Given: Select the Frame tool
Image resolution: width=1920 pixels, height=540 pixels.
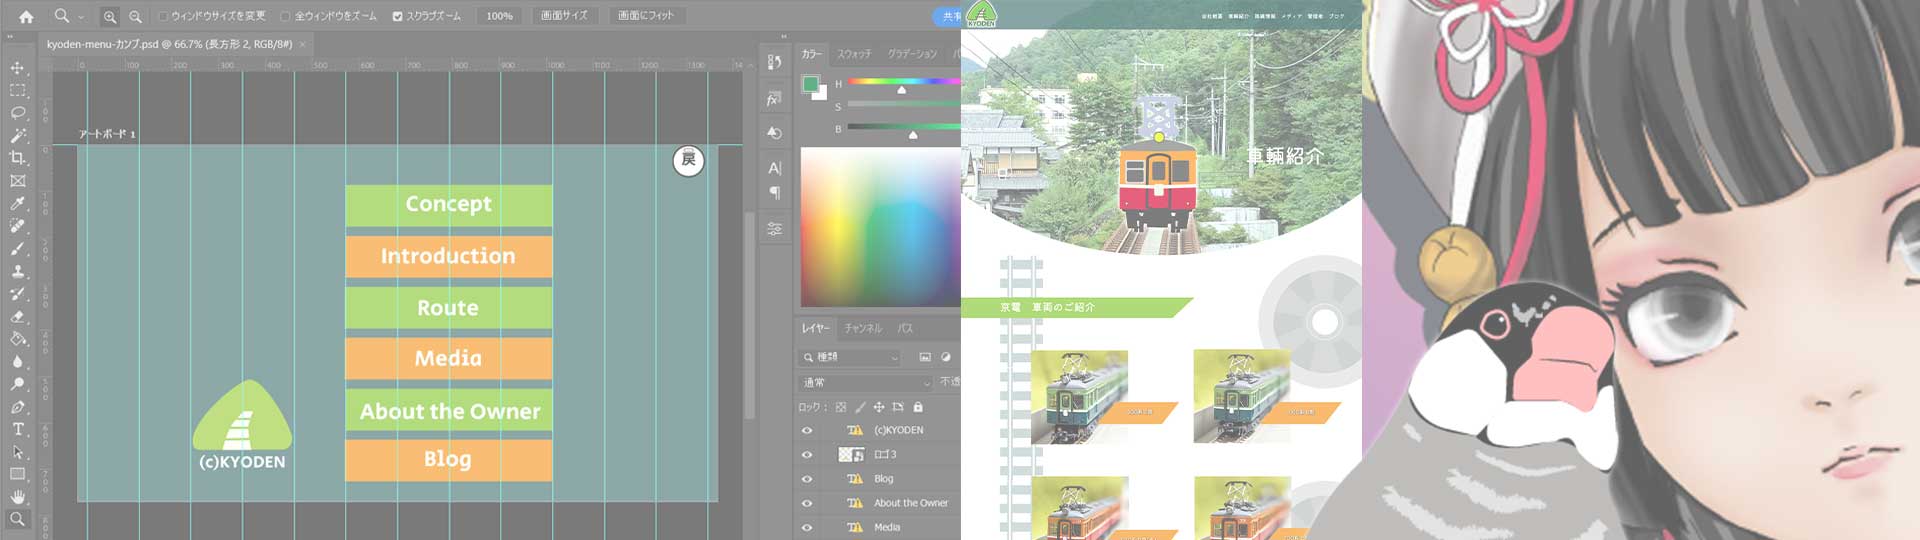Looking at the screenshot, I should [17, 181].
